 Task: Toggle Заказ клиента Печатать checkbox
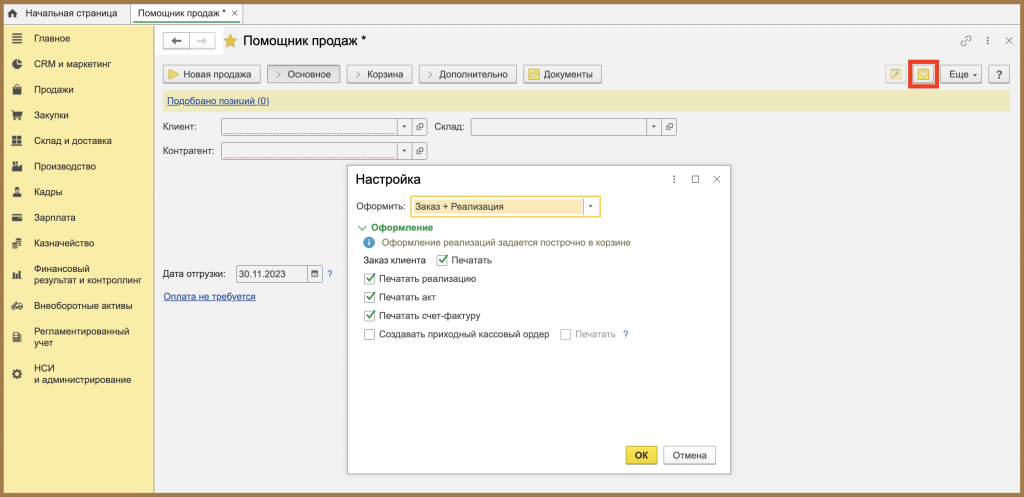click(x=442, y=260)
